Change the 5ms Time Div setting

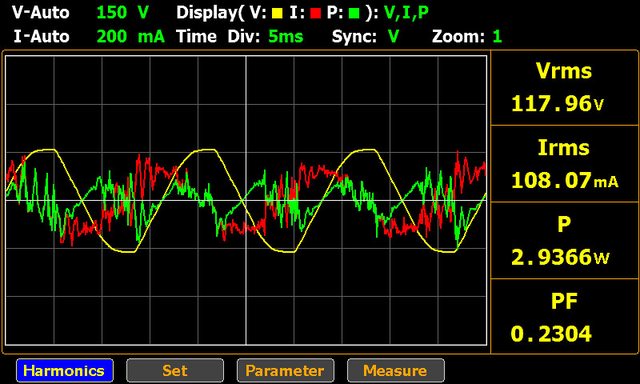point(286,37)
